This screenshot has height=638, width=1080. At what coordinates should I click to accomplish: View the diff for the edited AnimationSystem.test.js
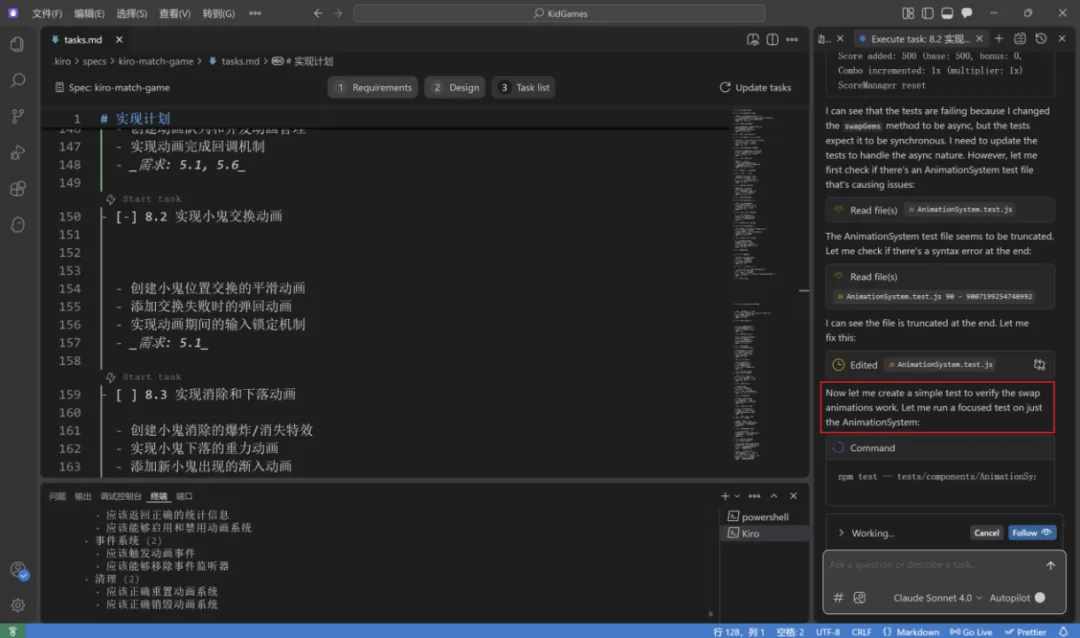[x=1039, y=364]
